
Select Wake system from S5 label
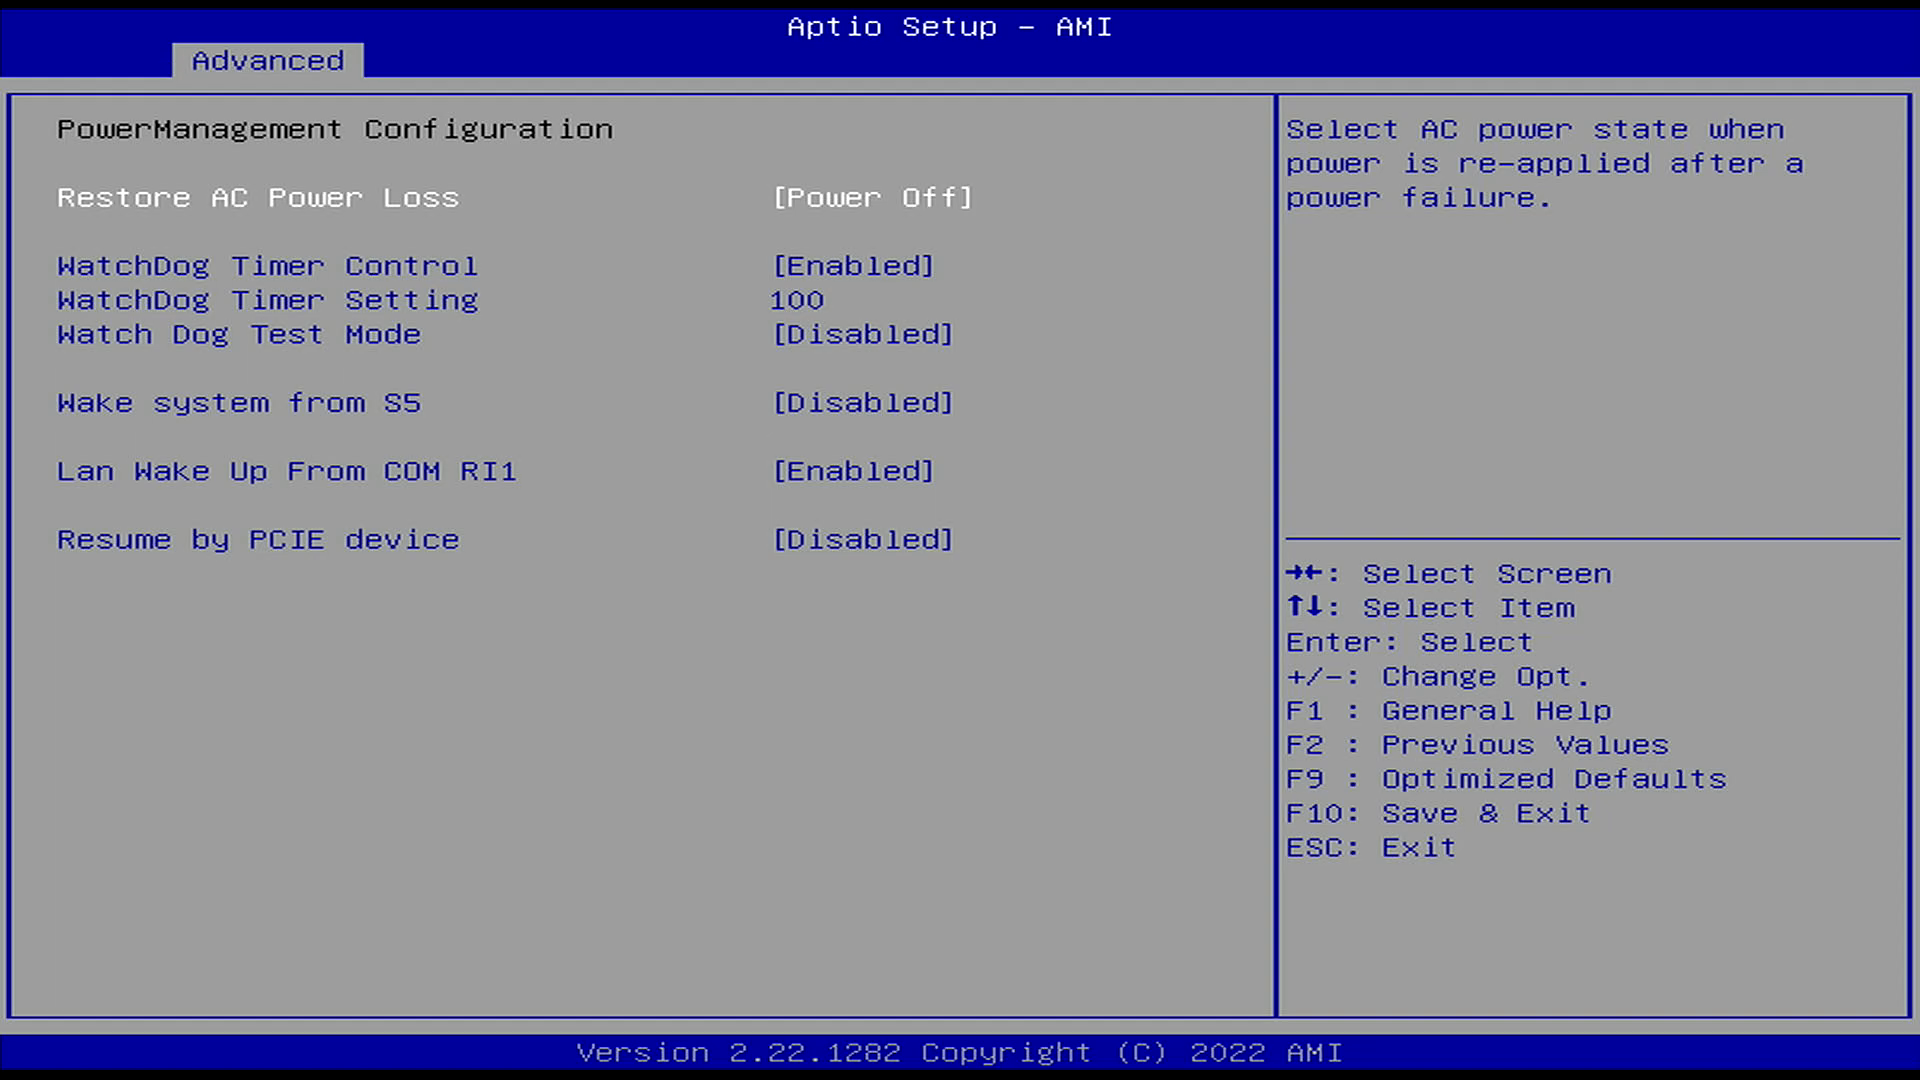[239, 403]
